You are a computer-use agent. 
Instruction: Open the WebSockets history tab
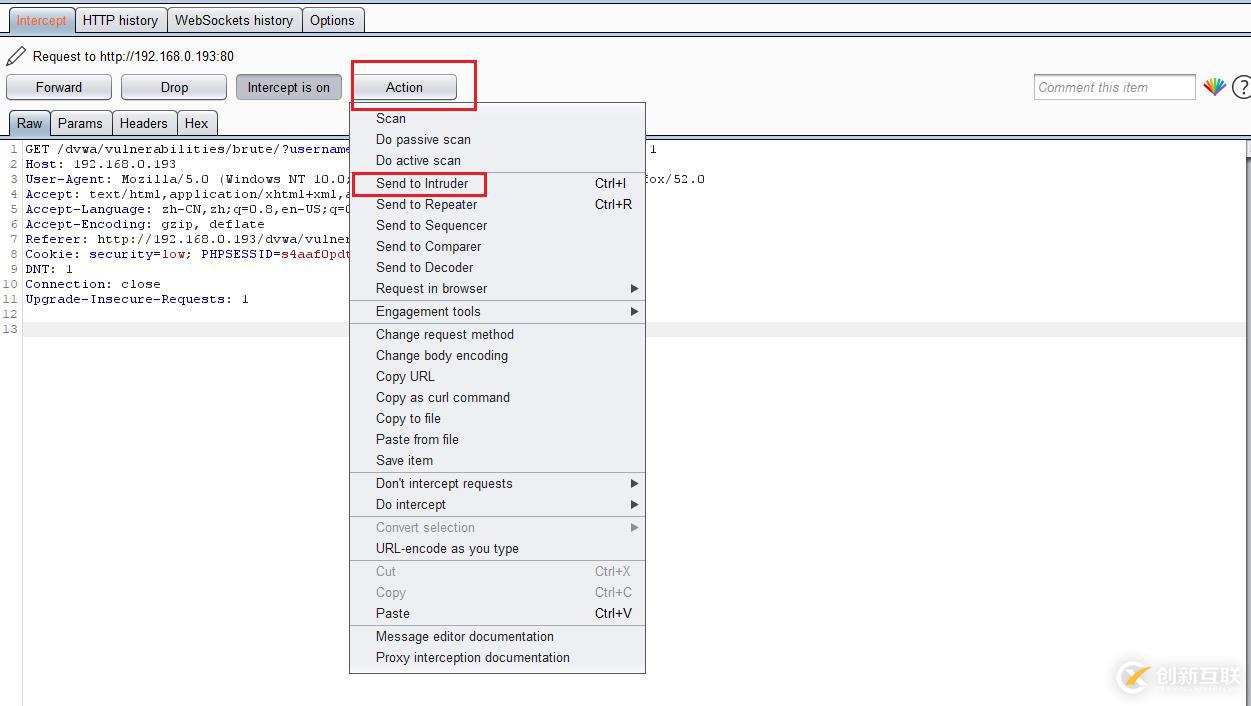click(x=234, y=20)
